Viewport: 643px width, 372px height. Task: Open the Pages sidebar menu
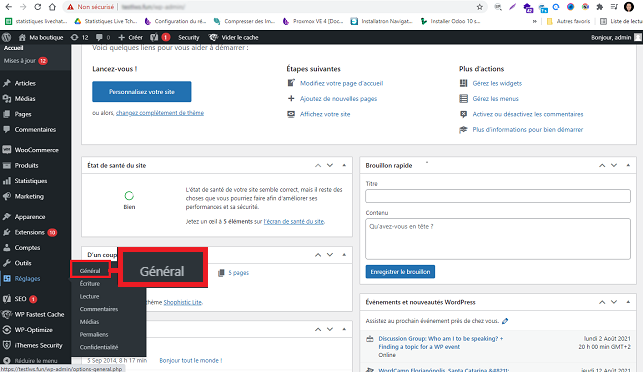click(23, 114)
